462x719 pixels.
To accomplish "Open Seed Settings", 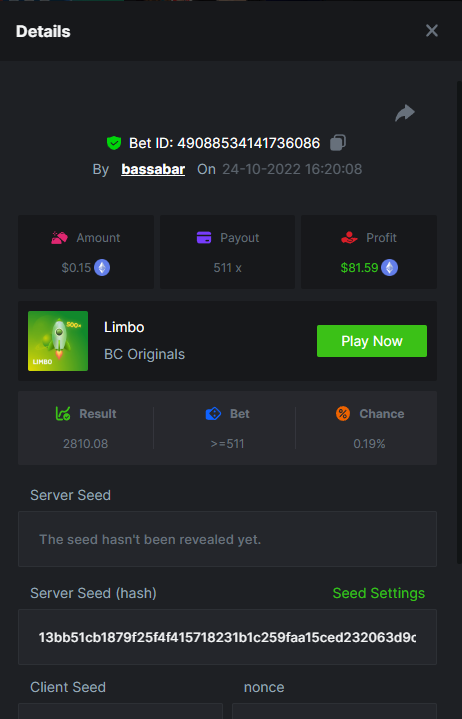I will pos(379,593).
